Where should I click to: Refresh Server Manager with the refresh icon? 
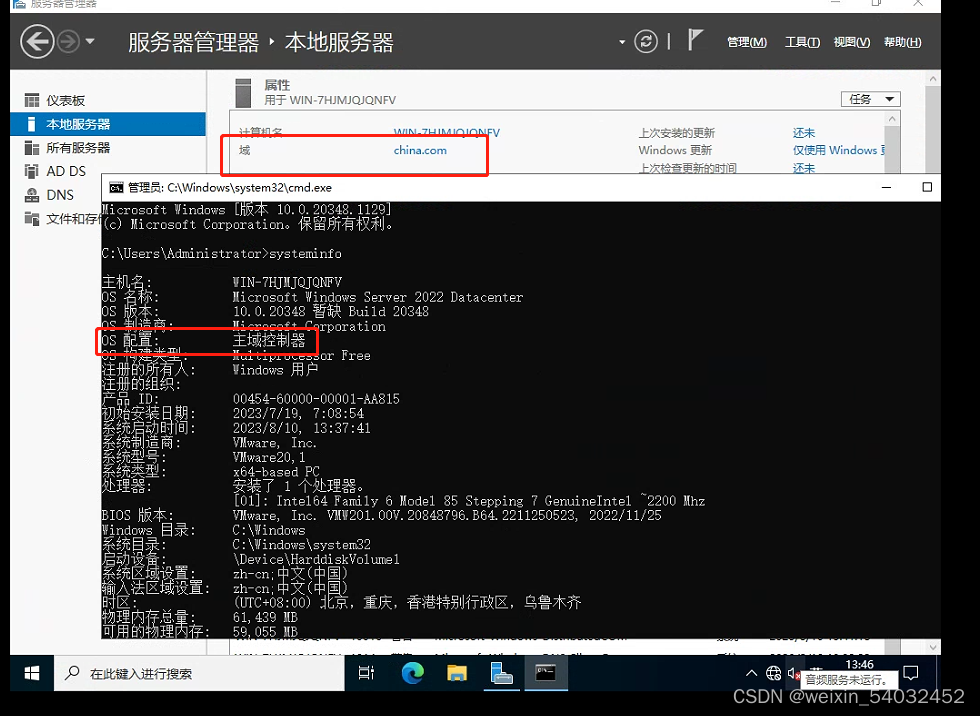coord(646,42)
